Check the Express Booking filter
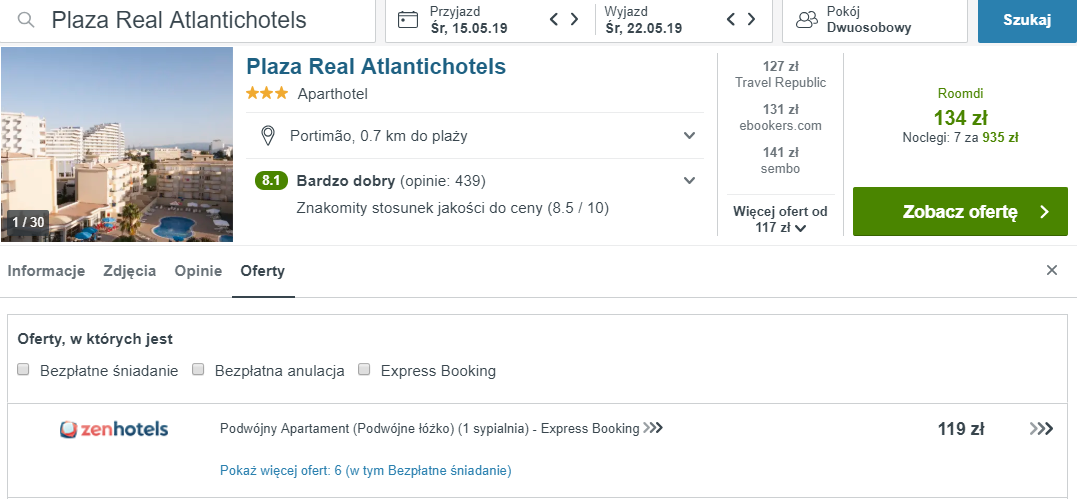This screenshot has height=499, width=1077. 365,370
